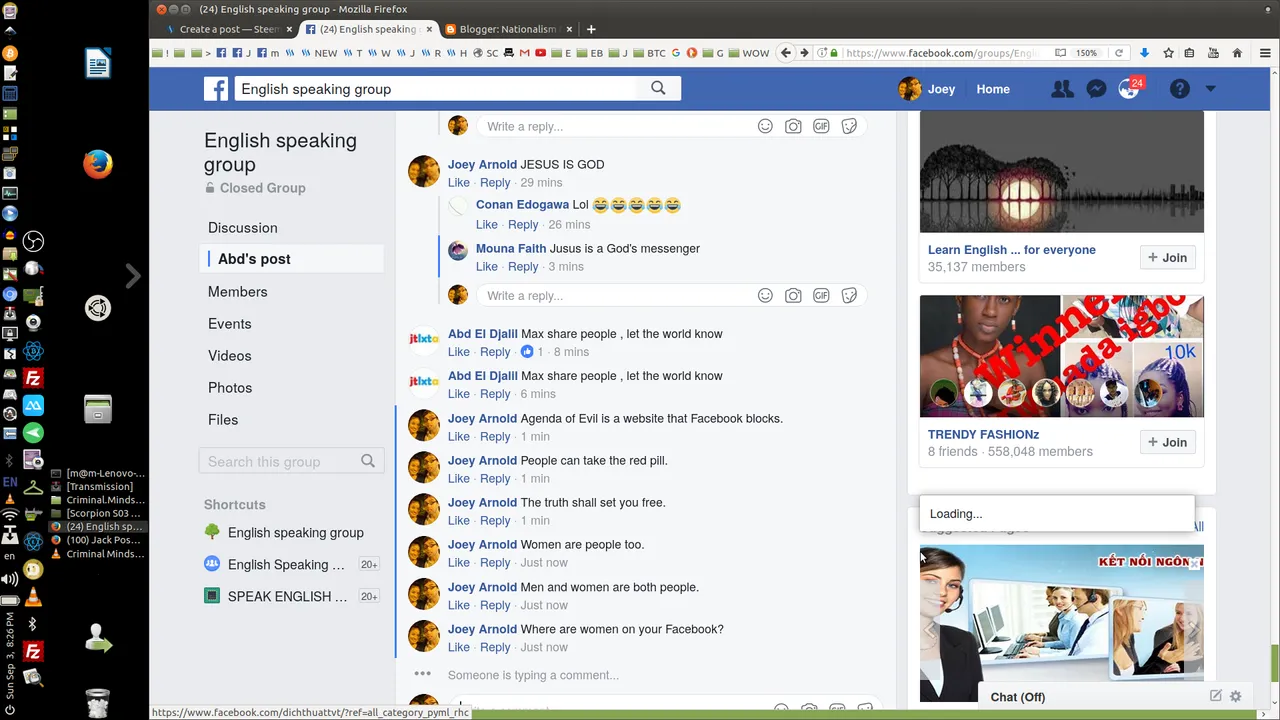The image size is (1280, 720).
Task: Open a new Firefox tab
Action: tap(591, 29)
